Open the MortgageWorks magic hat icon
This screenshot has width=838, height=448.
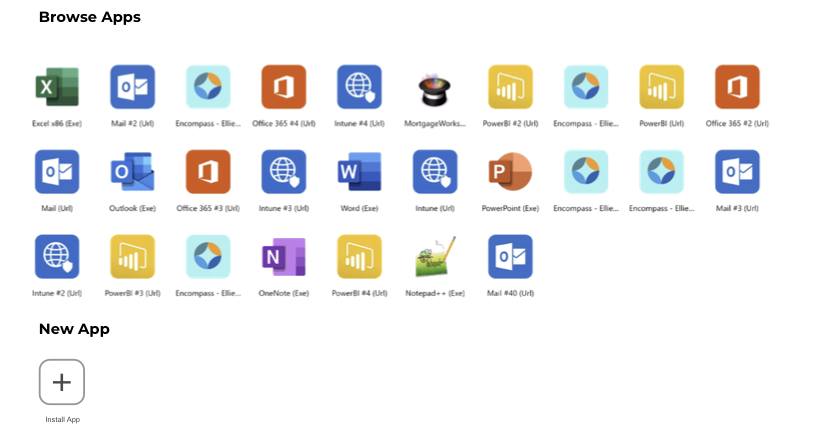434,90
